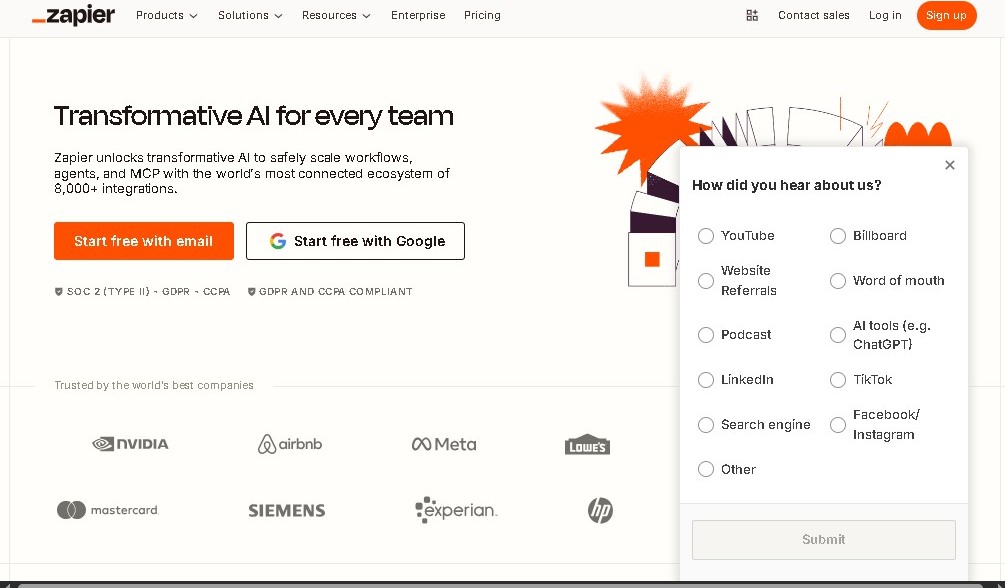Select the YouTube radio button
This screenshot has height=588, width=1005.
[706, 236]
